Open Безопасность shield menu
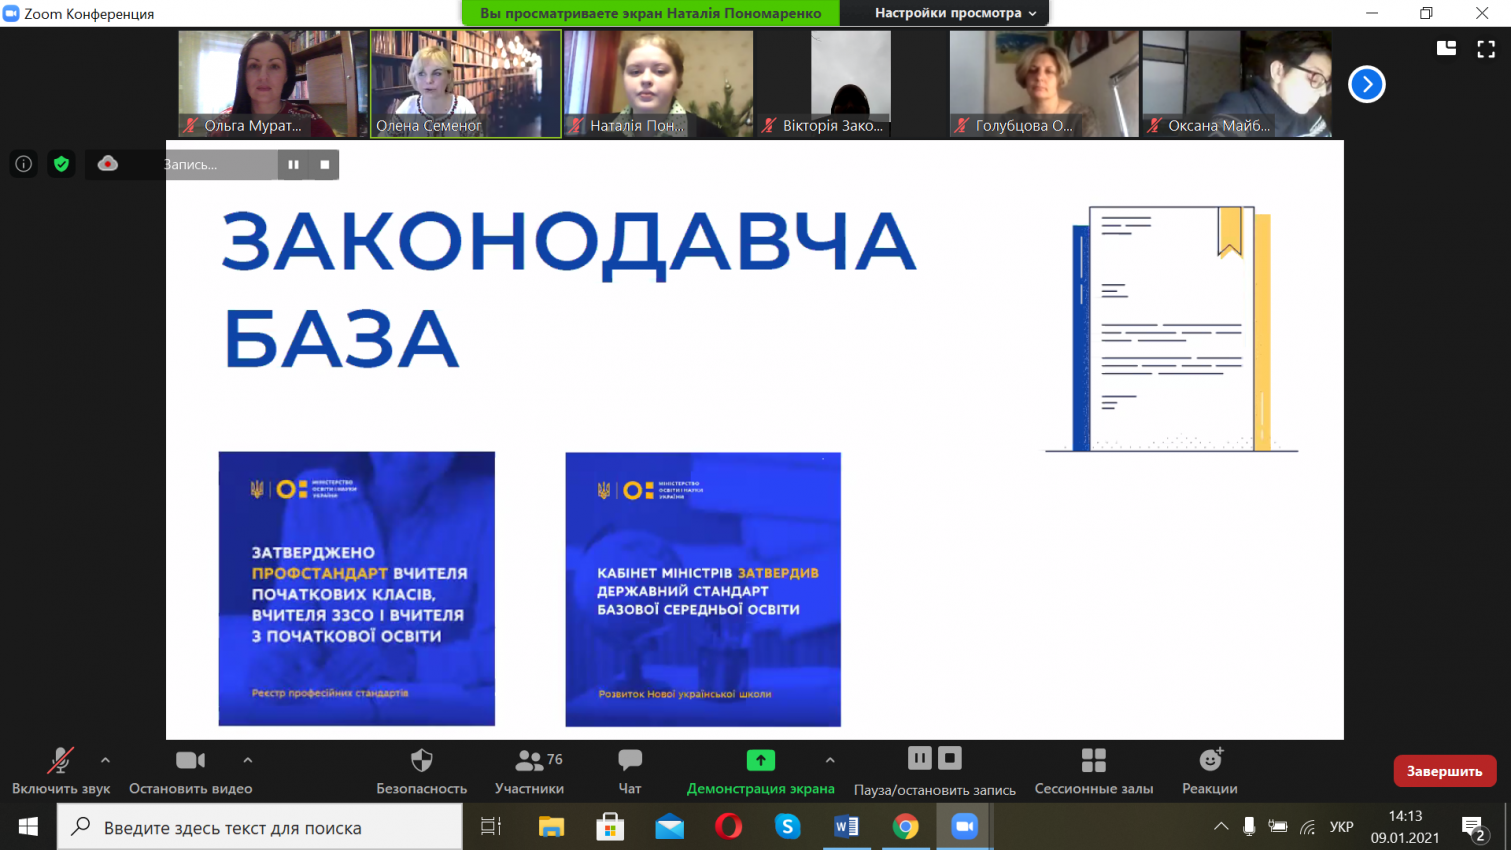Viewport: 1511px width, 850px height. pyautogui.click(x=421, y=772)
